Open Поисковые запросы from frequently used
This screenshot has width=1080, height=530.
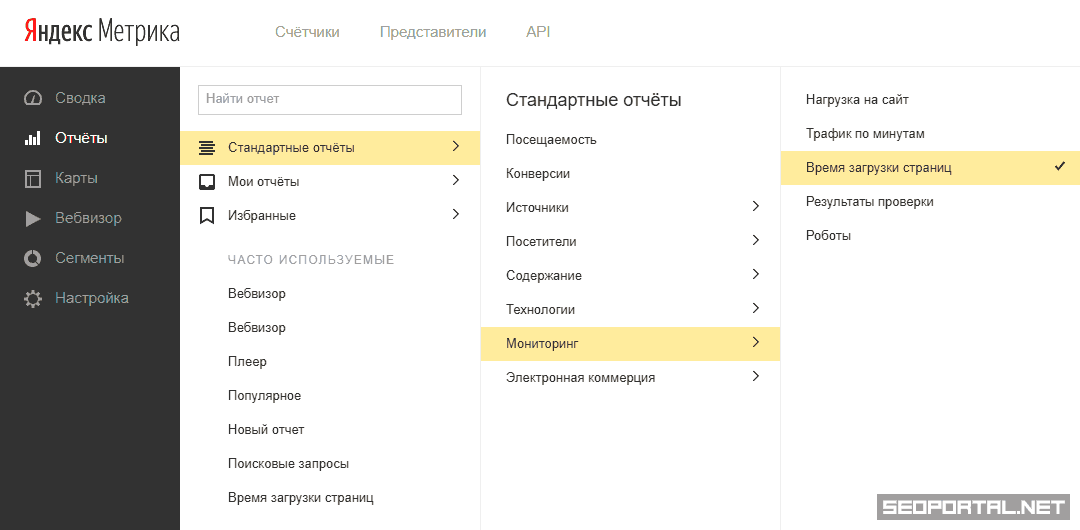pos(288,464)
